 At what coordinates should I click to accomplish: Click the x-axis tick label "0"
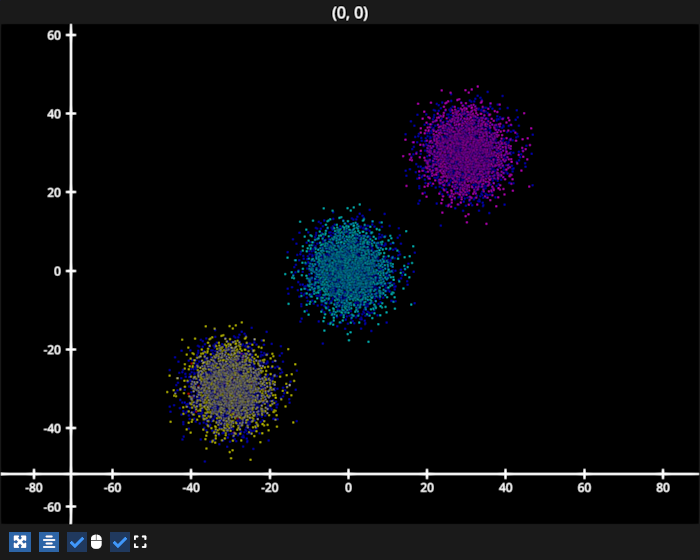(348, 488)
